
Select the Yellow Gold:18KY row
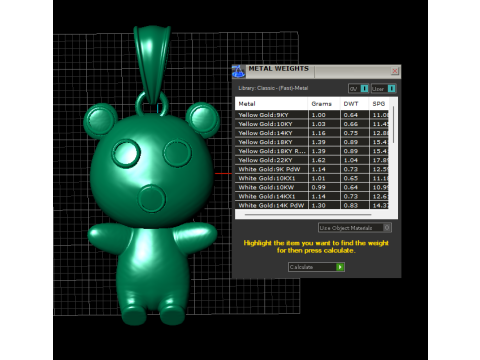[x=312, y=142]
